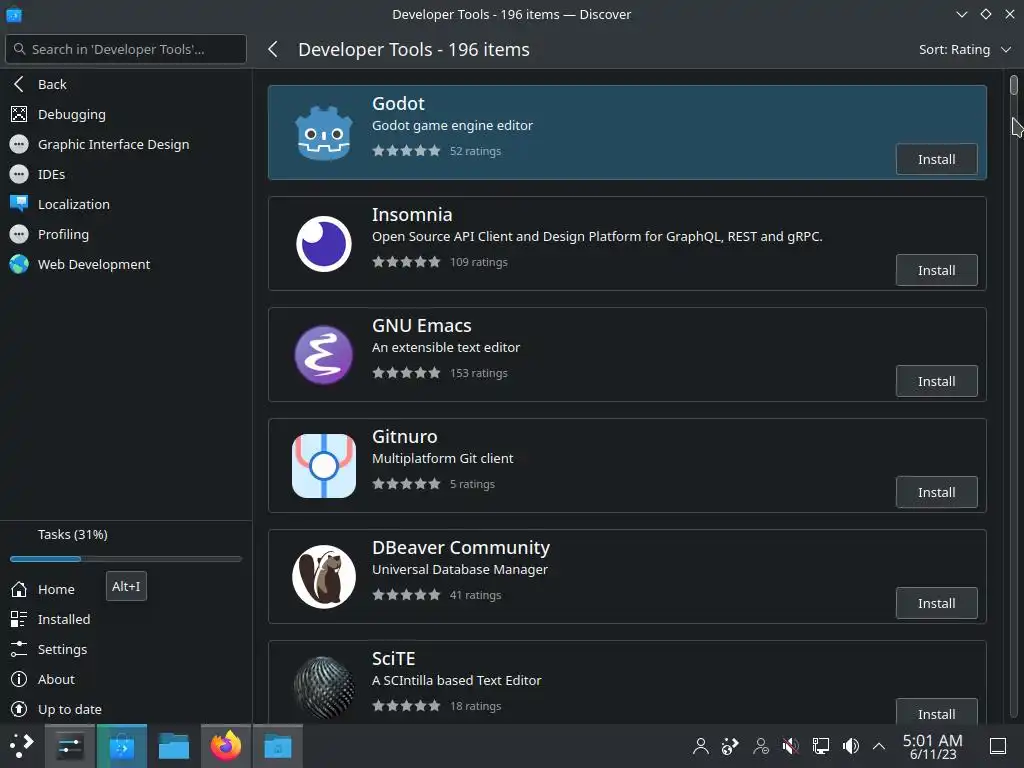Viewport: 1024px width, 768px height.
Task: Open the About page
Action: coord(56,679)
